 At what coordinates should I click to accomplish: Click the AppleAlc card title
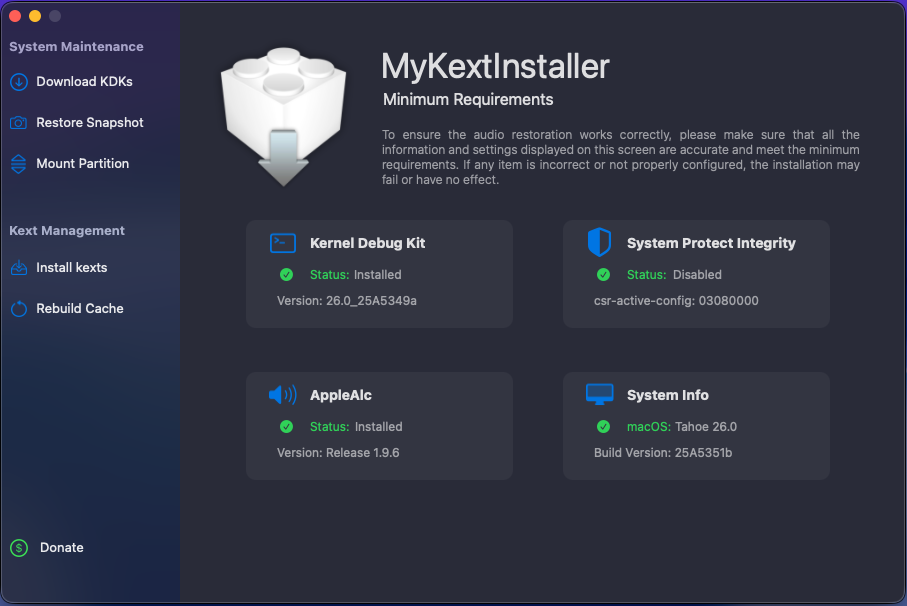pyautogui.click(x=341, y=395)
